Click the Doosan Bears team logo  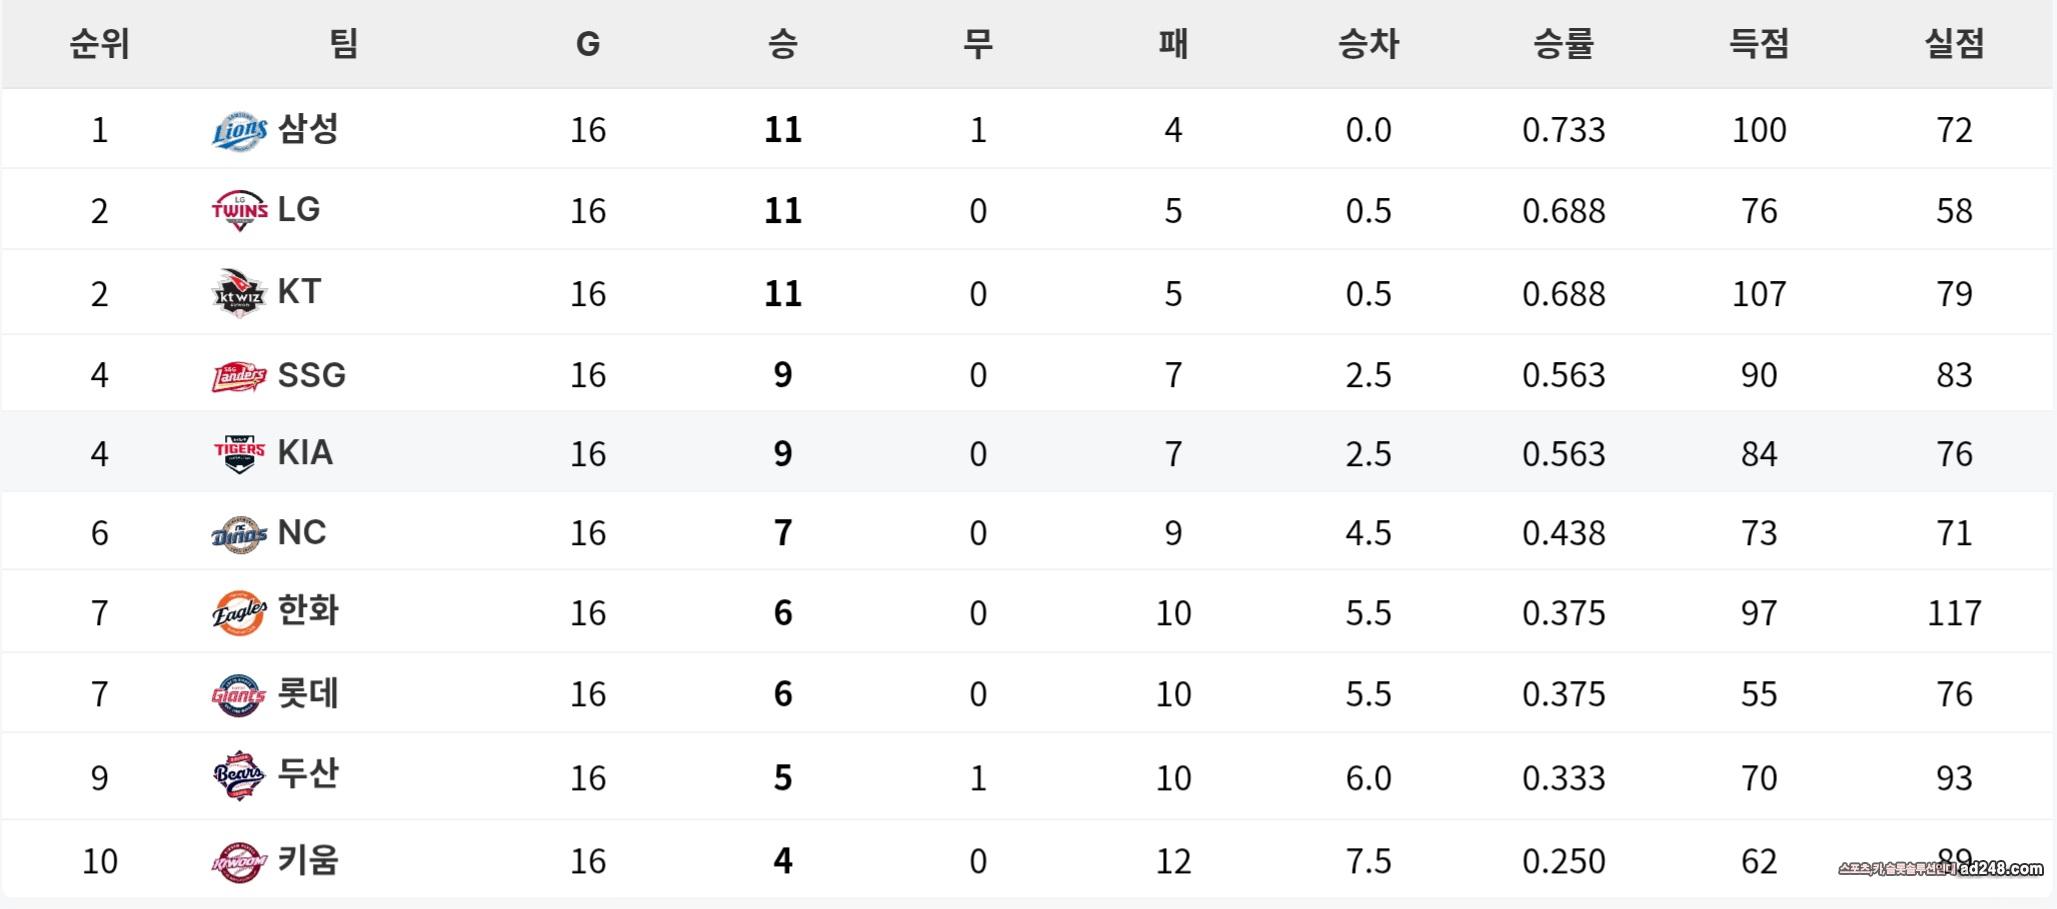(x=239, y=776)
